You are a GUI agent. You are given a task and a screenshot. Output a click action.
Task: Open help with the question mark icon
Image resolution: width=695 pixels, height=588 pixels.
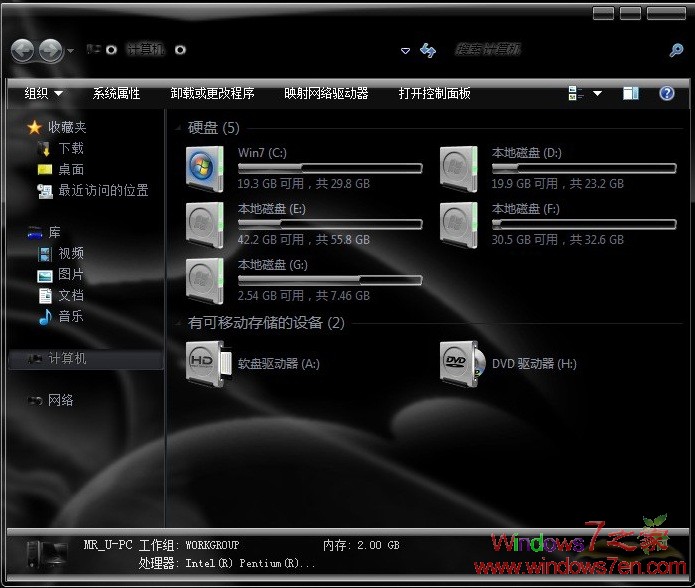pos(667,93)
